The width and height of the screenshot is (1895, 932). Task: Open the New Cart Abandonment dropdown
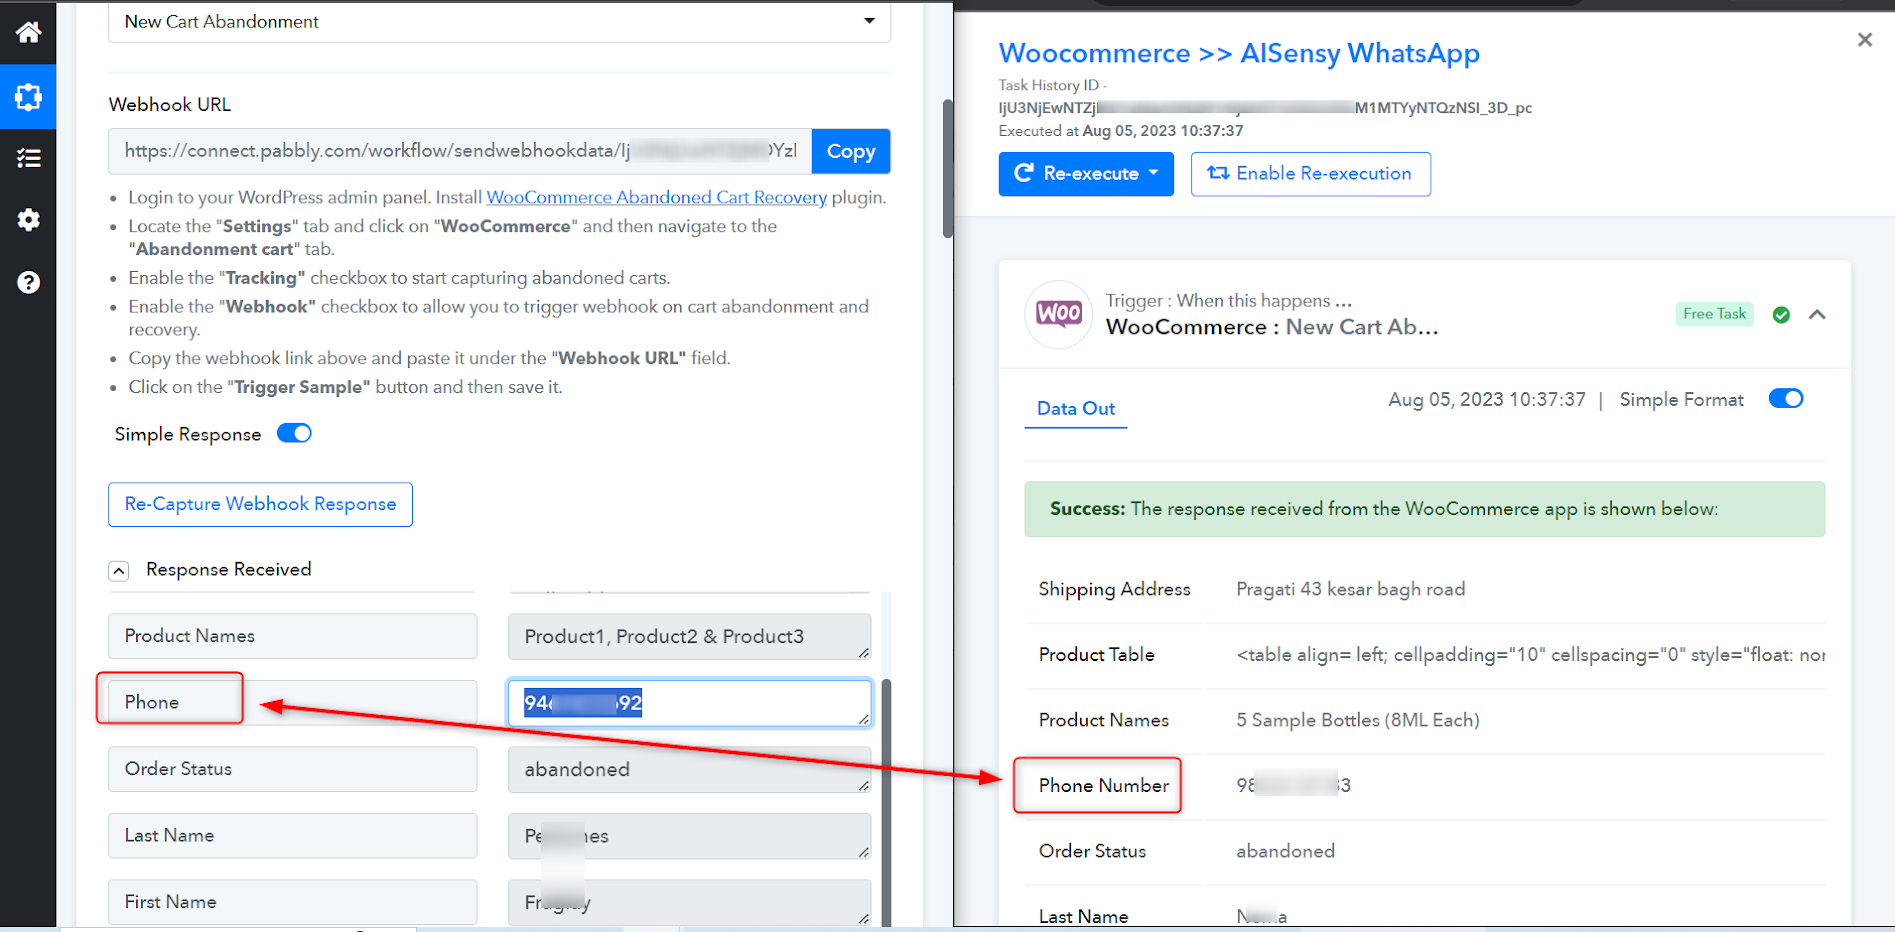coord(499,22)
